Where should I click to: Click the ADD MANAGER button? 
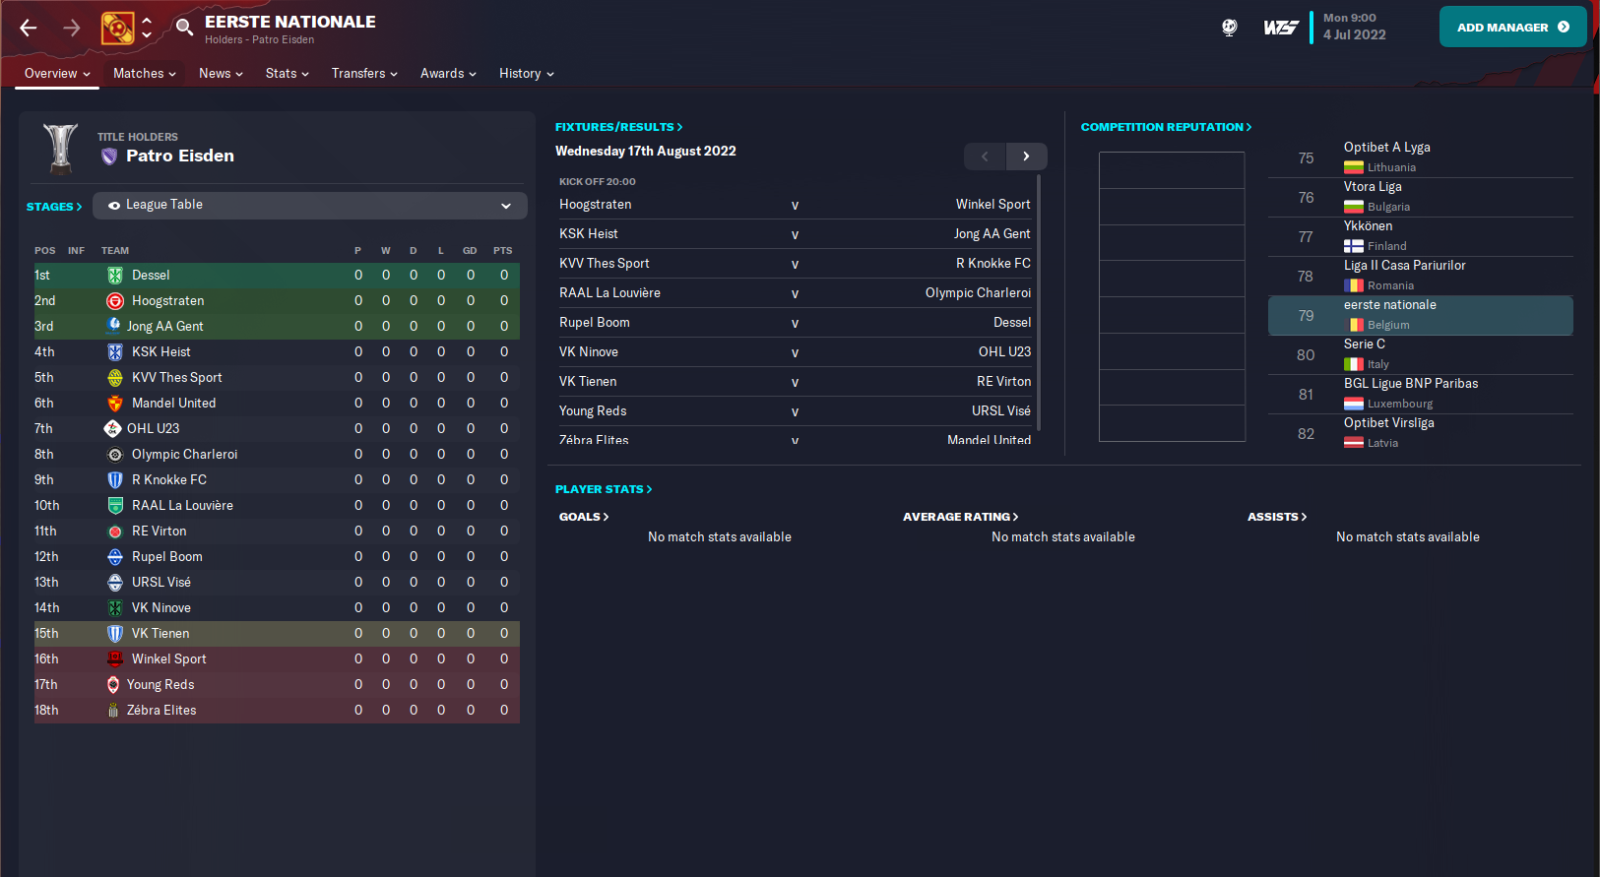point(1513,27)
